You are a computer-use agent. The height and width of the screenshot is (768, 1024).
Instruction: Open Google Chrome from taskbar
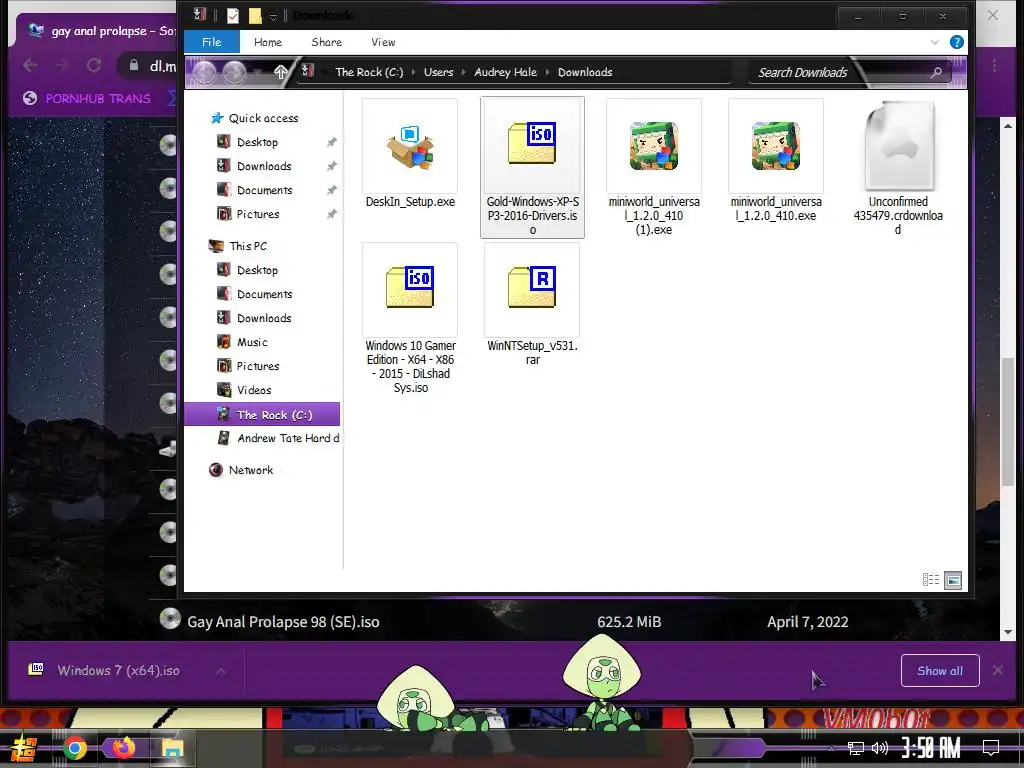point(74,748)
